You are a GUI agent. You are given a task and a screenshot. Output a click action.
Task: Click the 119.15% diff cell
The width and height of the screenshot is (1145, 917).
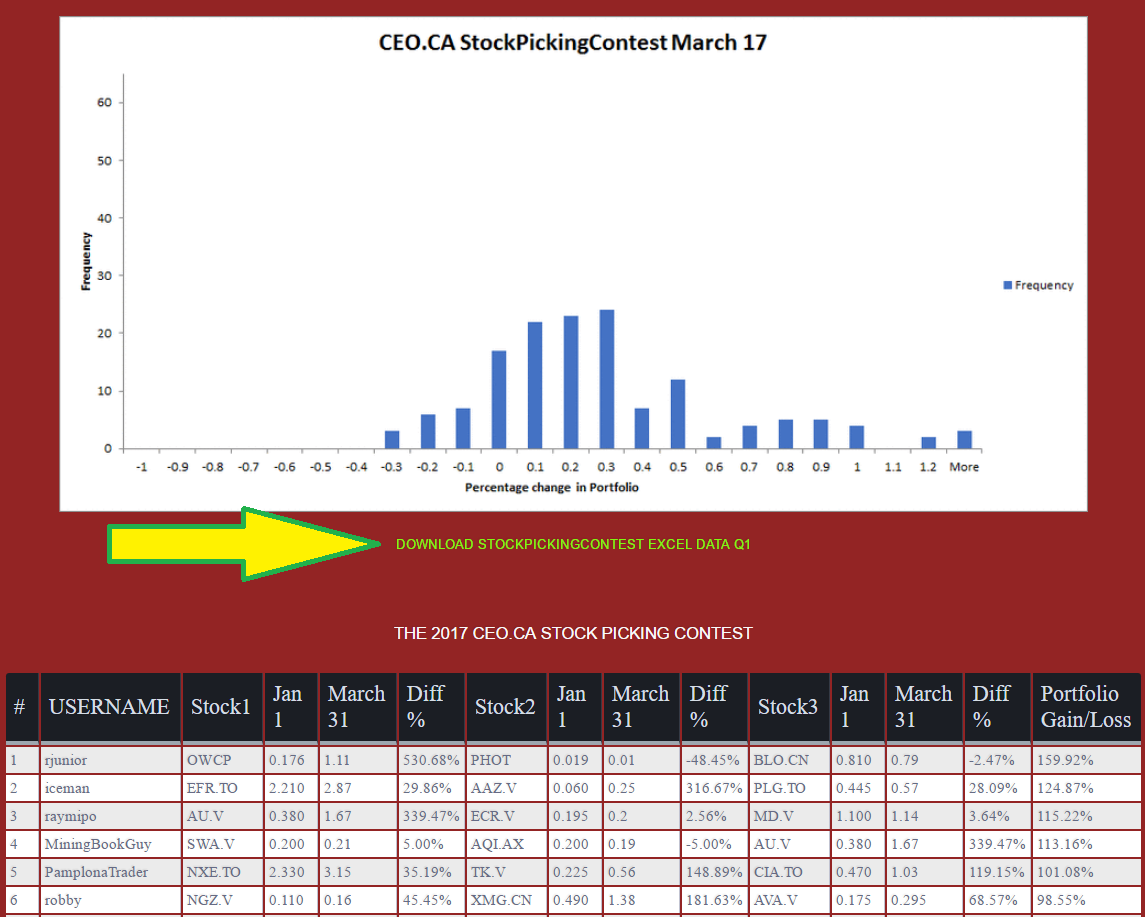pyautogui.click(x=997, y=872)
